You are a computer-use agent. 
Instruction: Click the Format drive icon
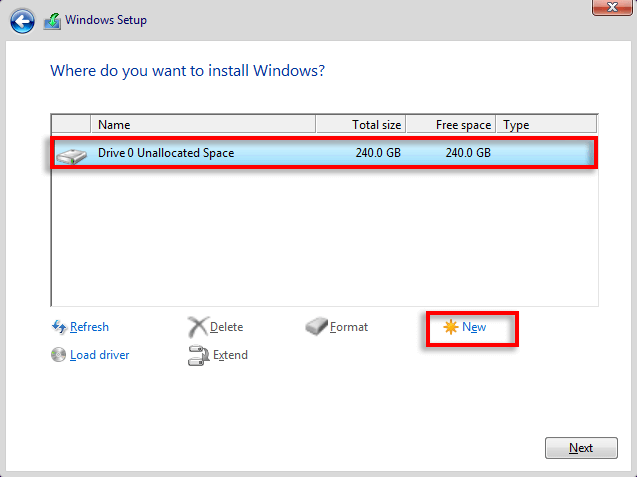coord(317,327)
